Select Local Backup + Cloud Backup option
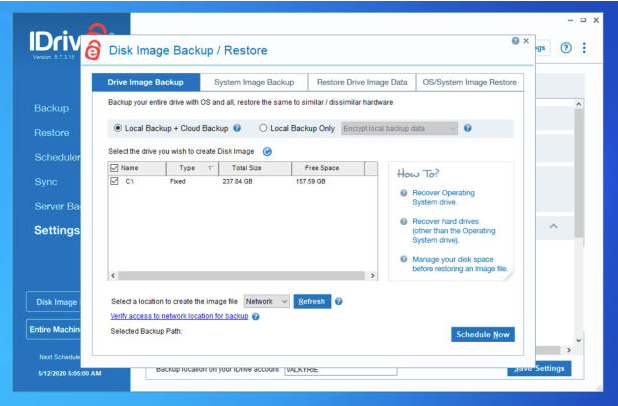The image size is (618, 406). tap(117, 128)
